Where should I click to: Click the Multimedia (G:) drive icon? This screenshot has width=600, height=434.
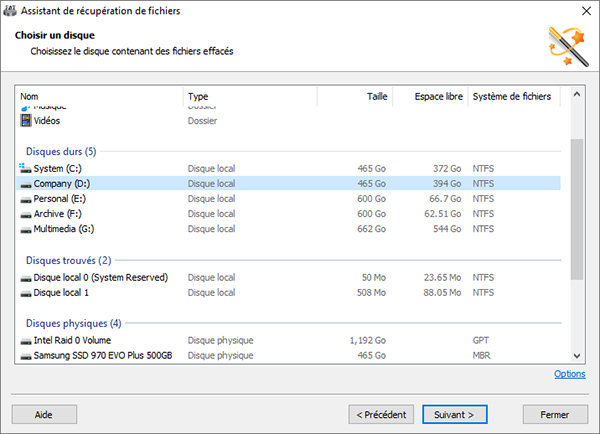tap(26, 230)
